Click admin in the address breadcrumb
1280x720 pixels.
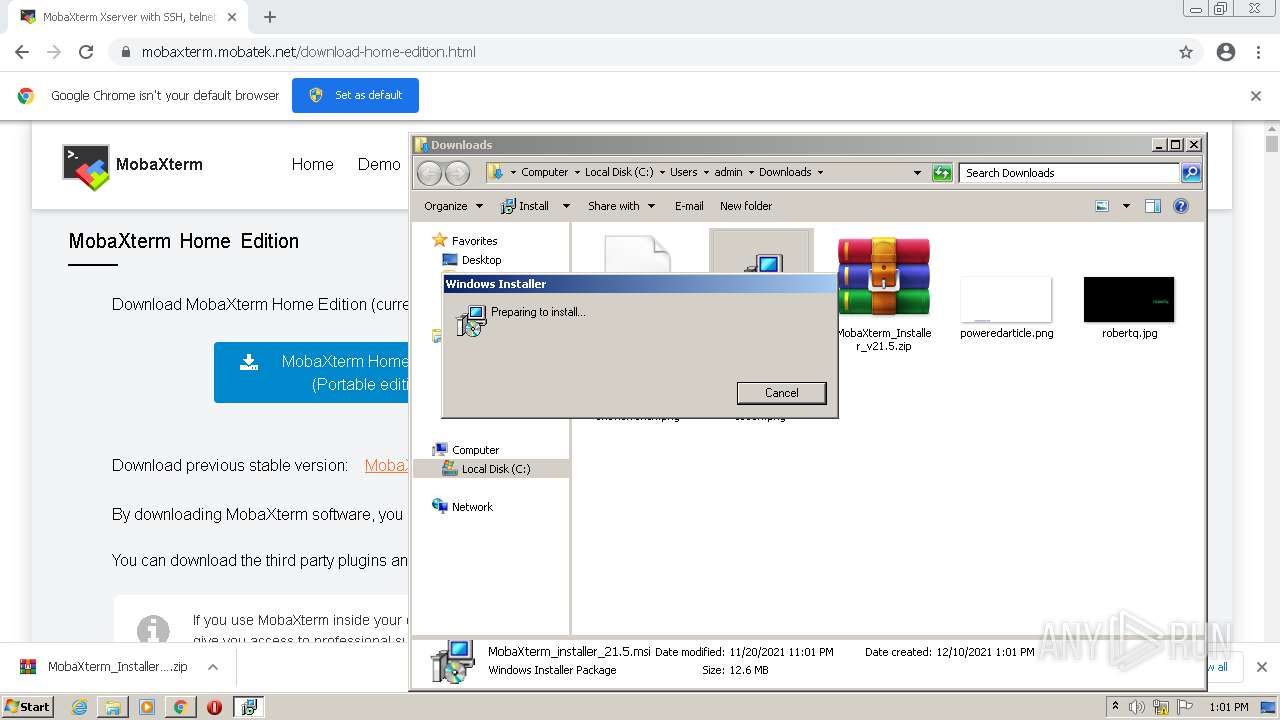coord(728,172)
